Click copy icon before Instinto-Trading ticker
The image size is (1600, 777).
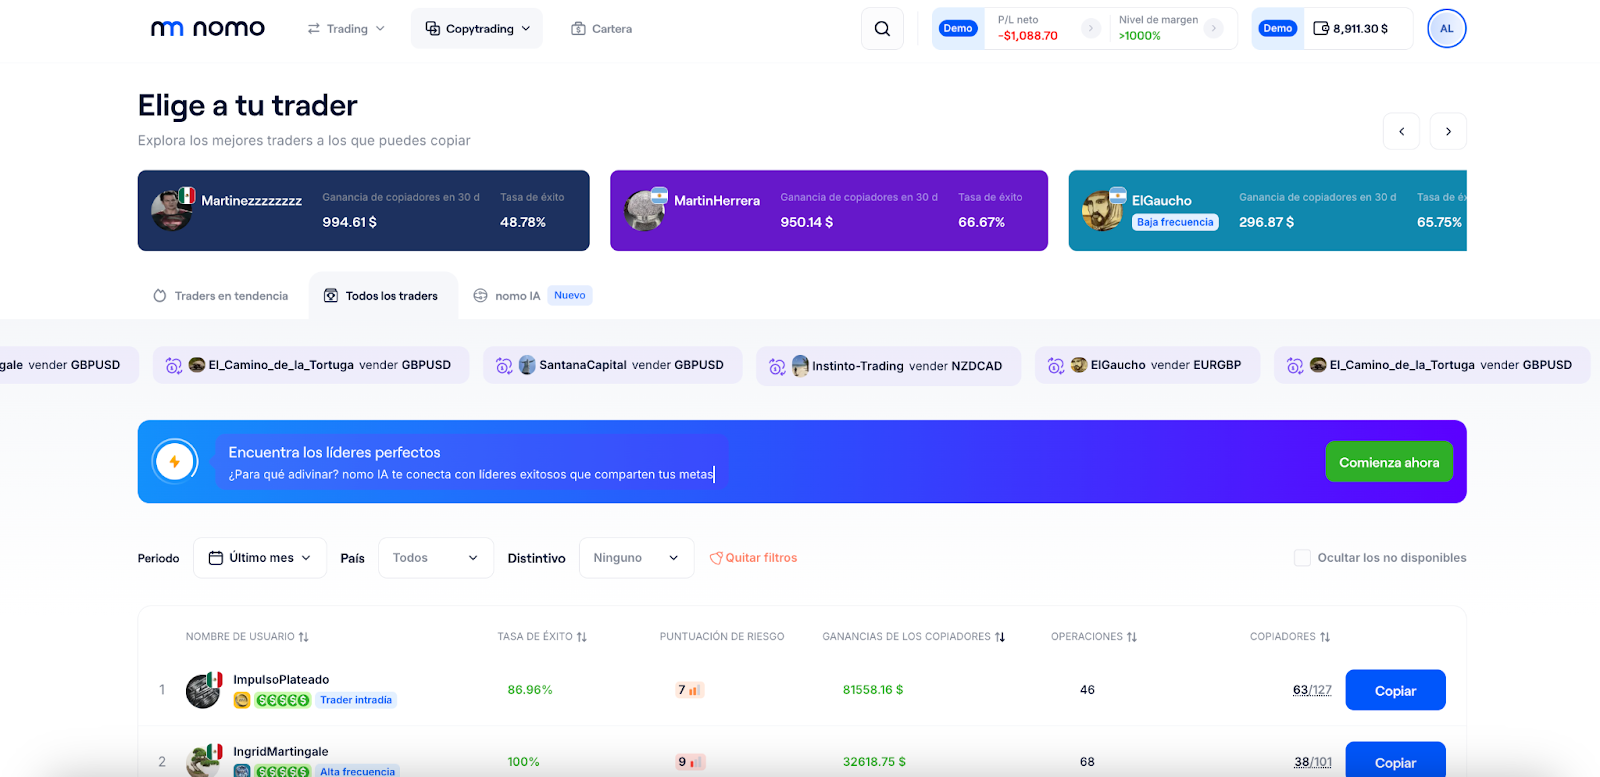777,367
